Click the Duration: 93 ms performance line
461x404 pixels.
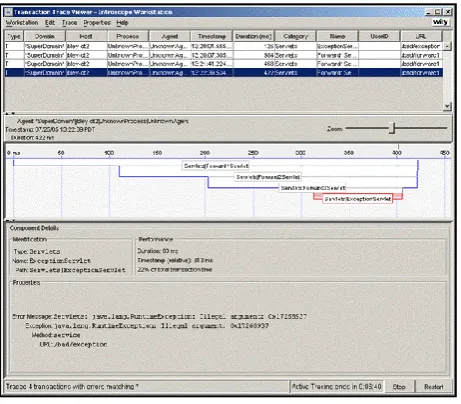tap(158, 251)
